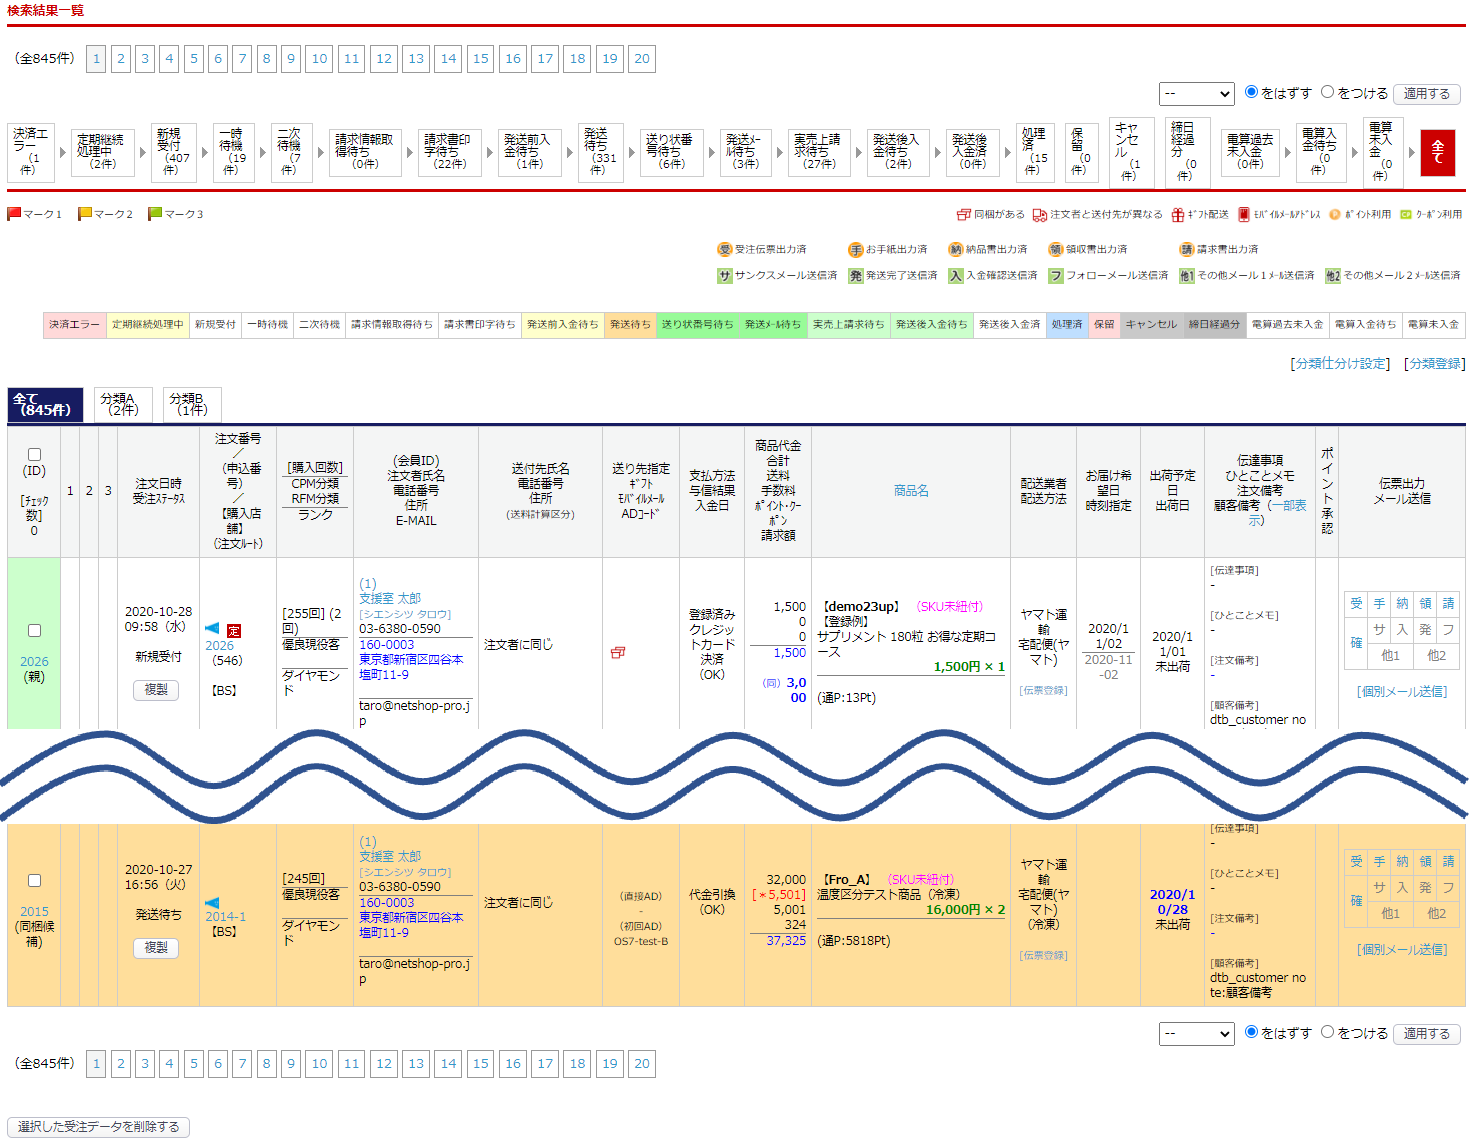Go to page 10 in top pagination
This screenshot has width=1473, height=1146.
tap(319, 59)
